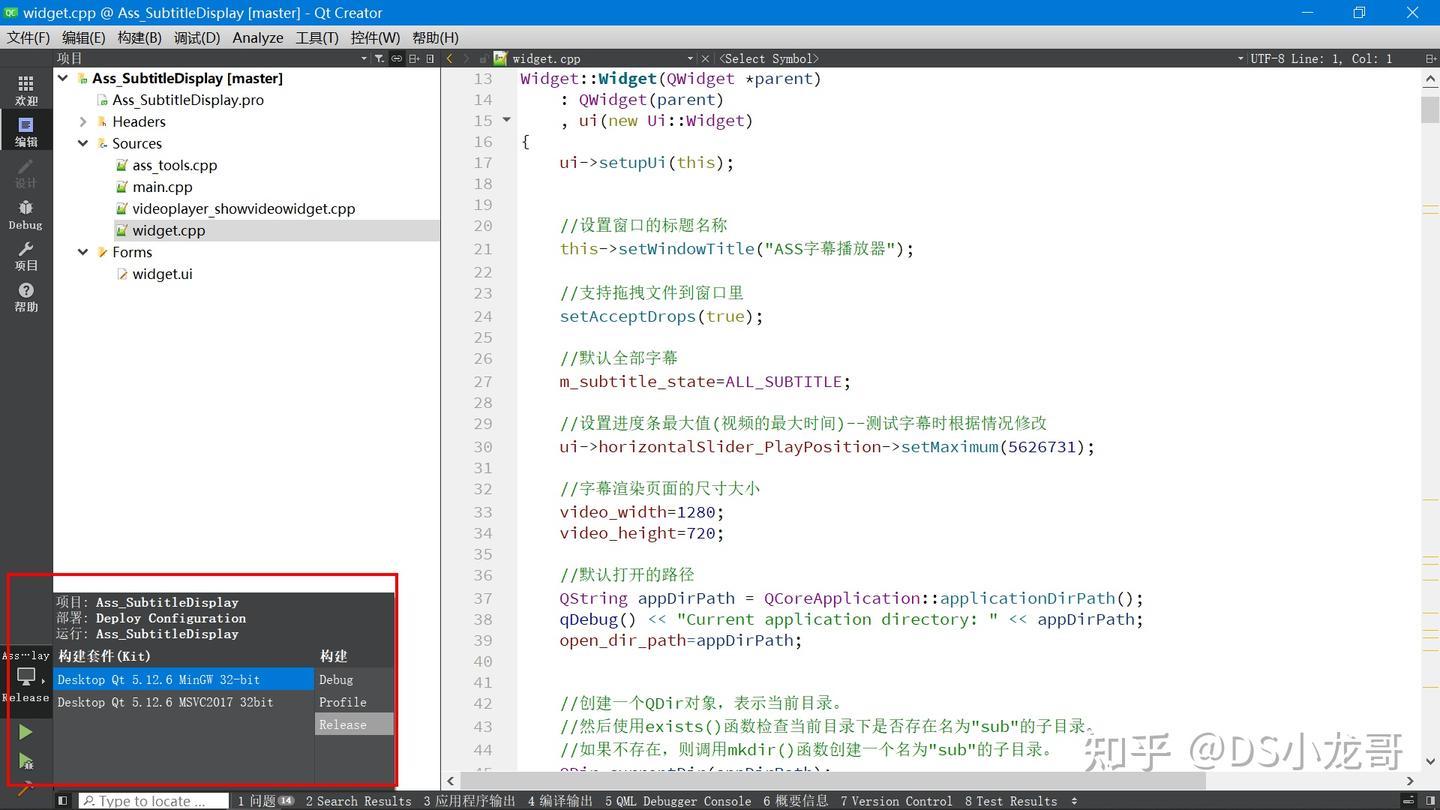Collapse the Sources folder
The height and width of the screenshot is (810, 1440).
point(84,144)
